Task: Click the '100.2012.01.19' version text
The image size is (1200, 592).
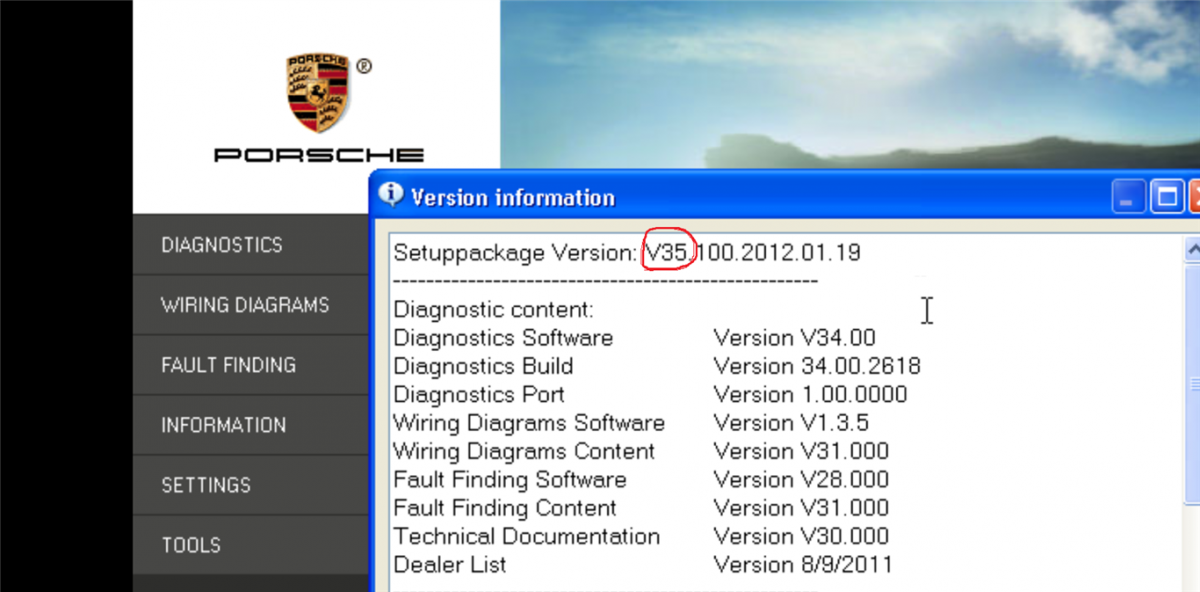Action: pos(778,252)
